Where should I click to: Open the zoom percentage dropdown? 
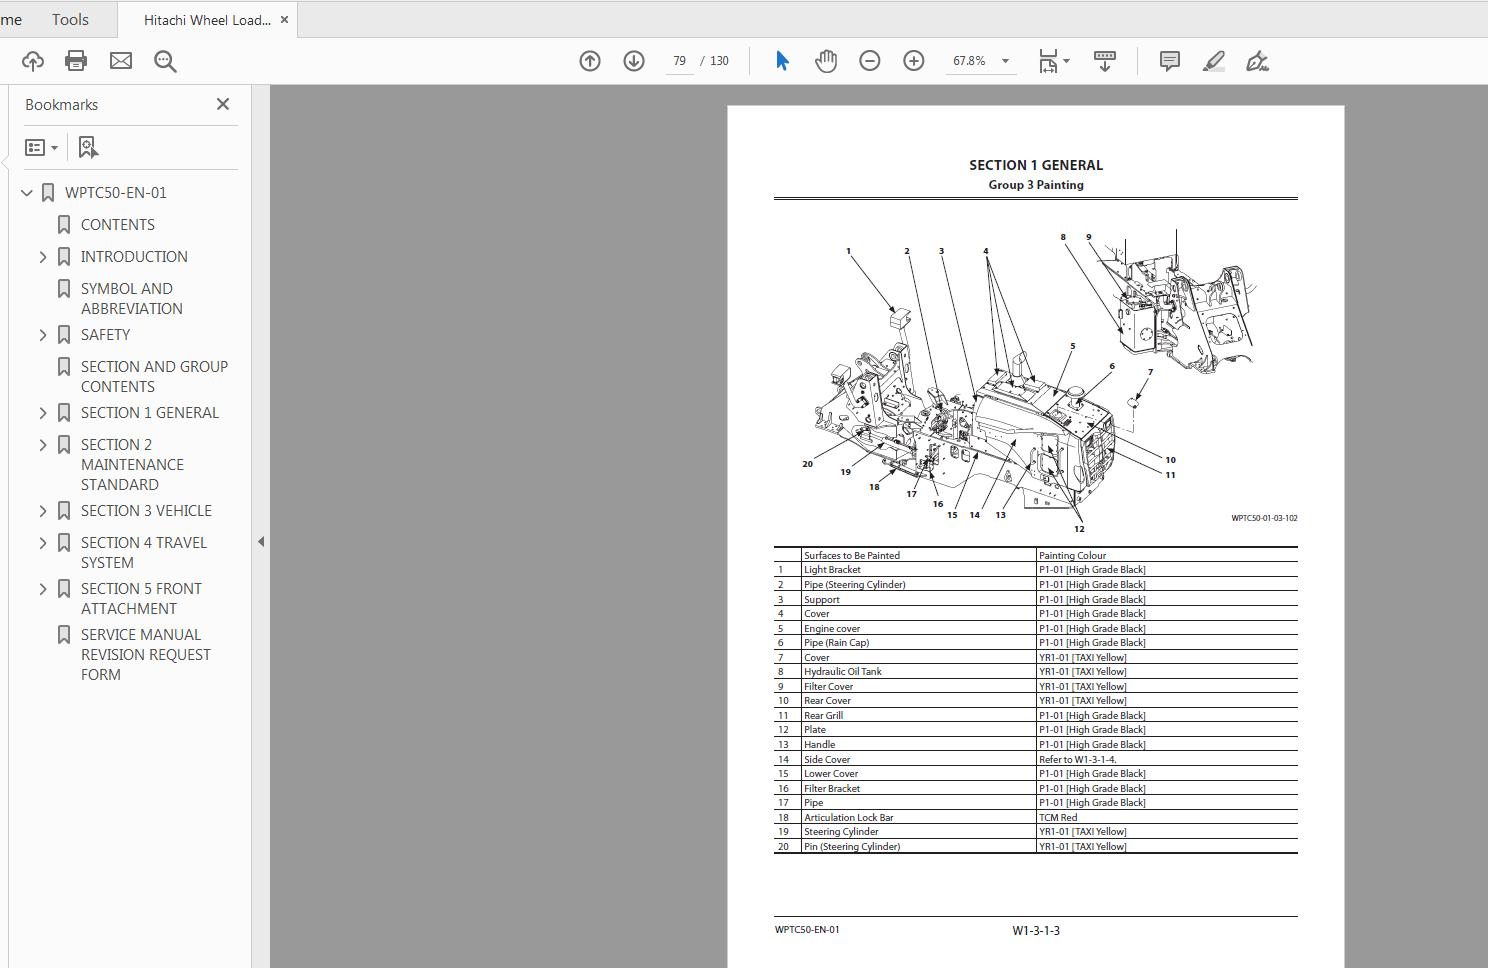1006,60
